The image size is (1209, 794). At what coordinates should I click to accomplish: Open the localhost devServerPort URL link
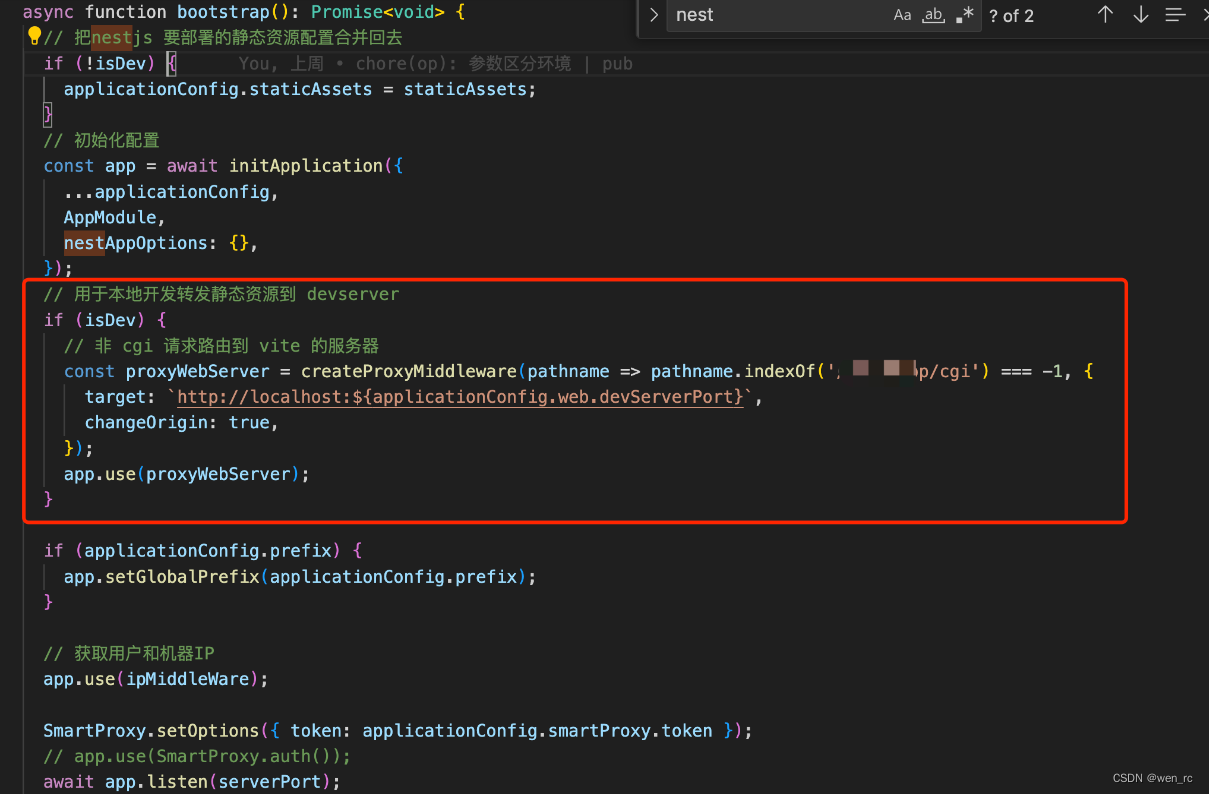tap(461, 397)
